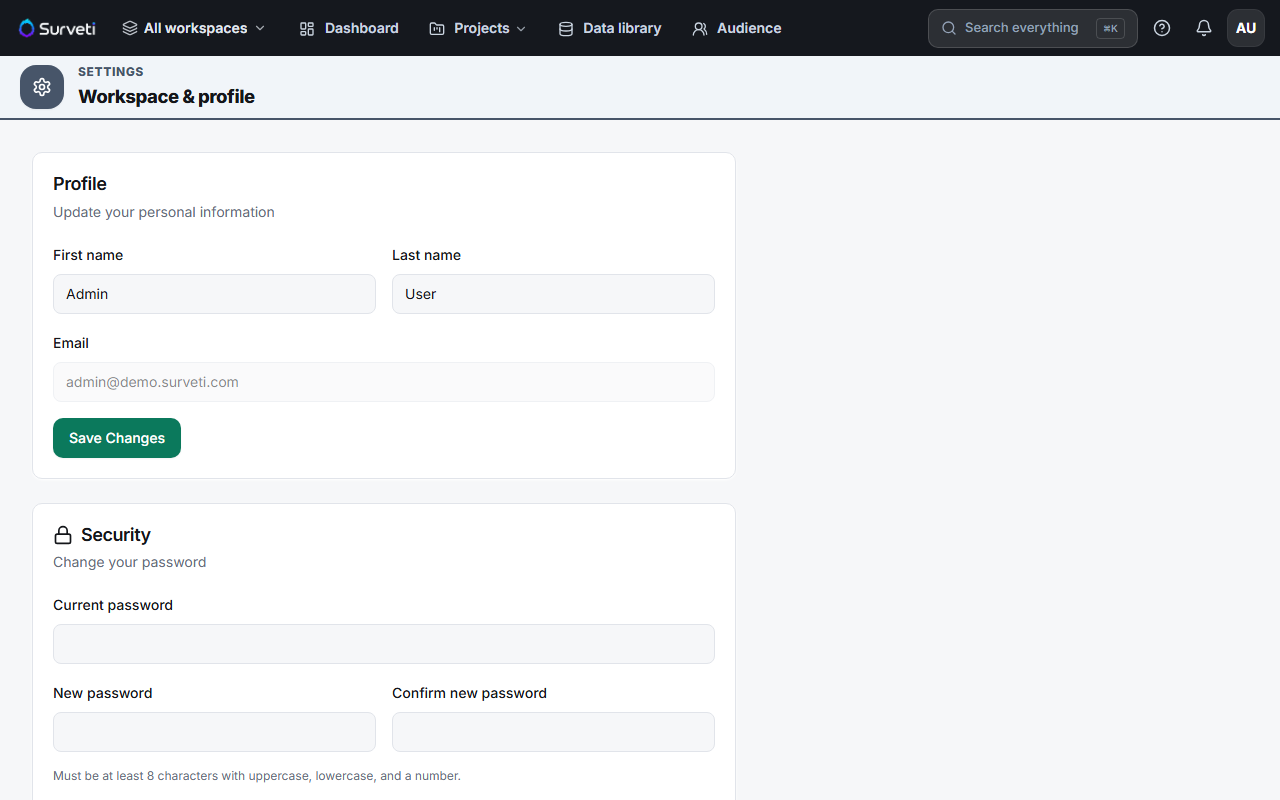The height and width of the screenshot is (800, 1280).
Task: Edit the First name field
Action: (x=214, y=294)
